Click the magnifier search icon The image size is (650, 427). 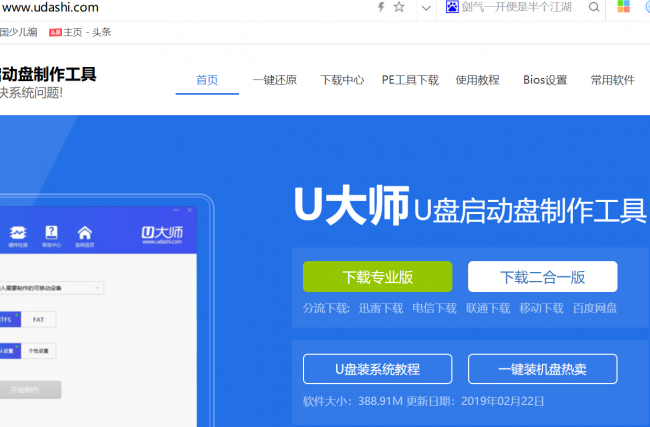(x=594, y=7)
